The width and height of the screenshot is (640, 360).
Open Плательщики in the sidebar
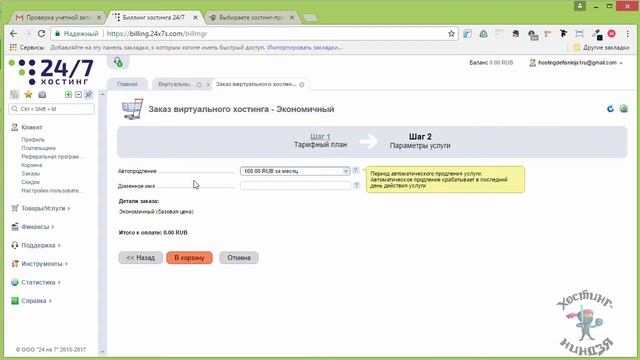(x=38, y=148)
